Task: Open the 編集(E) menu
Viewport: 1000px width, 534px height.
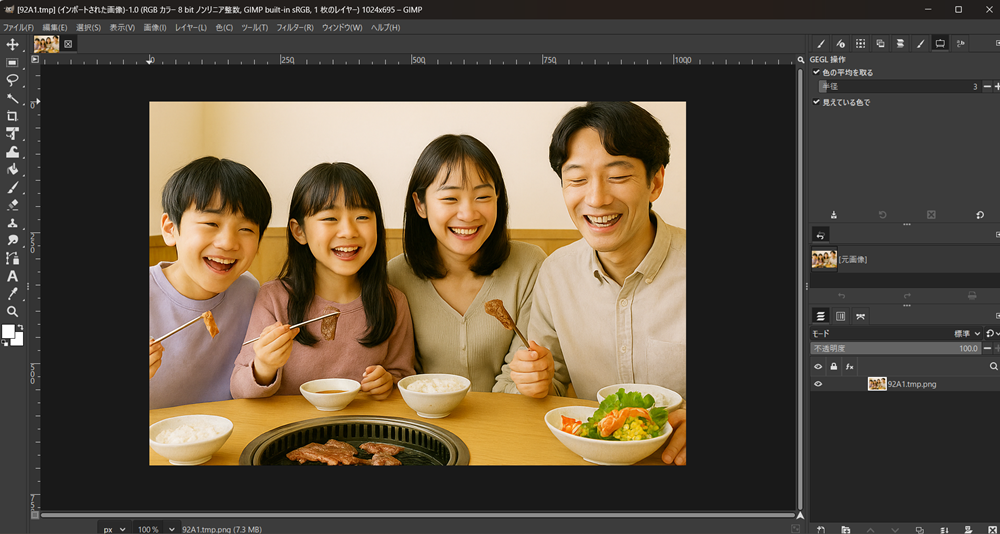Action: point(55,27)
